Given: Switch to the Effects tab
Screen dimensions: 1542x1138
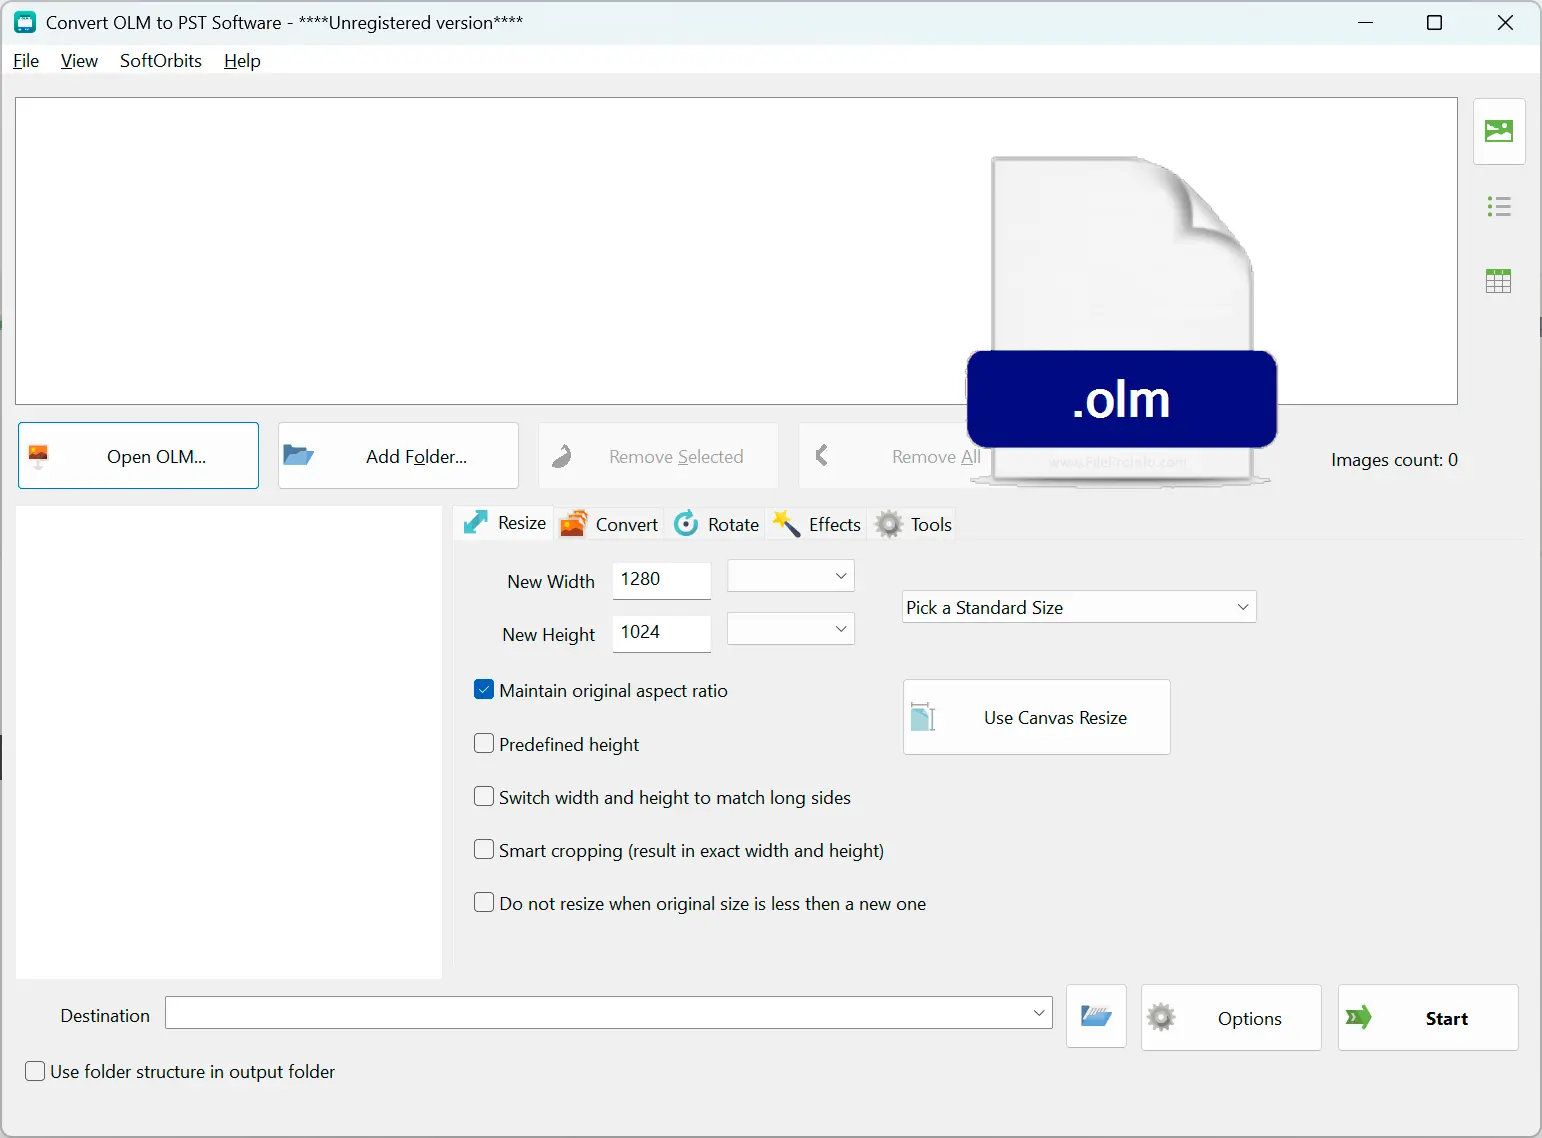Looking at the screenshot, I should (x=816, y=524).
